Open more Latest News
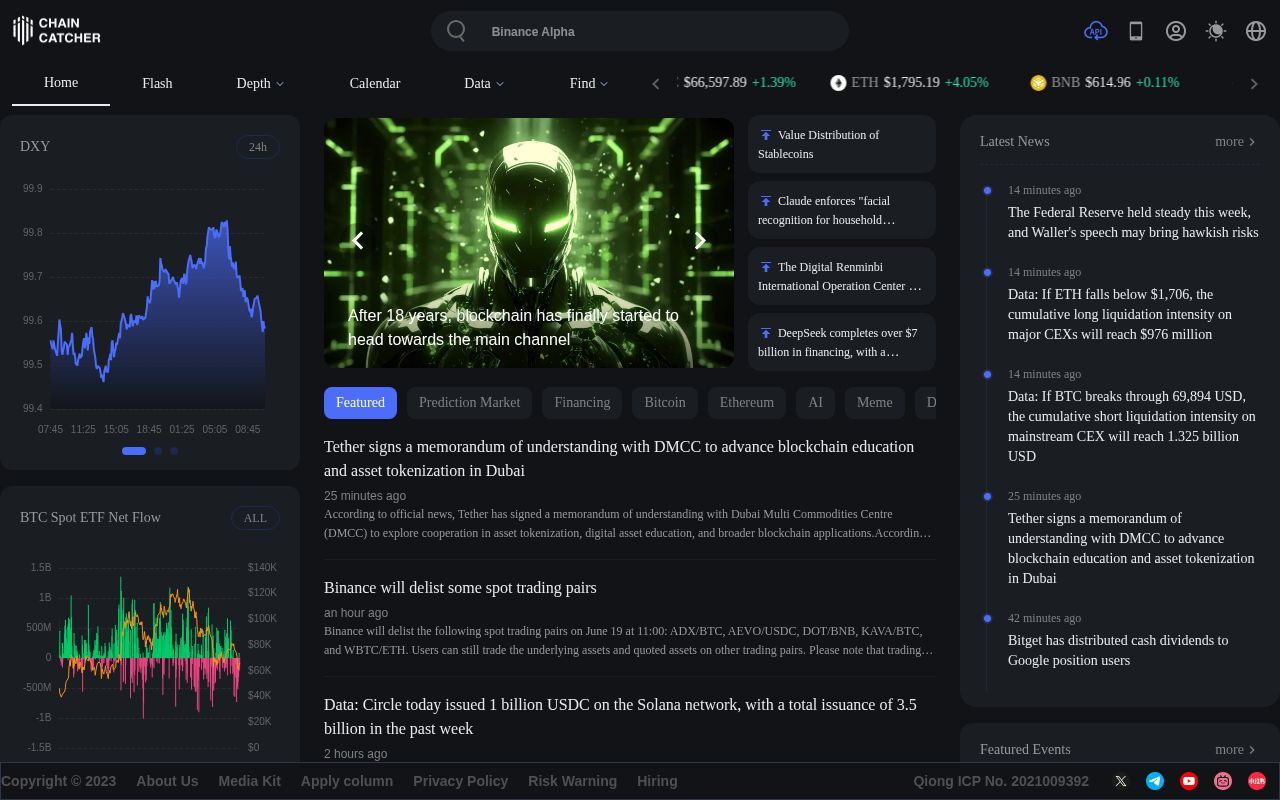 click(1235, 142)
